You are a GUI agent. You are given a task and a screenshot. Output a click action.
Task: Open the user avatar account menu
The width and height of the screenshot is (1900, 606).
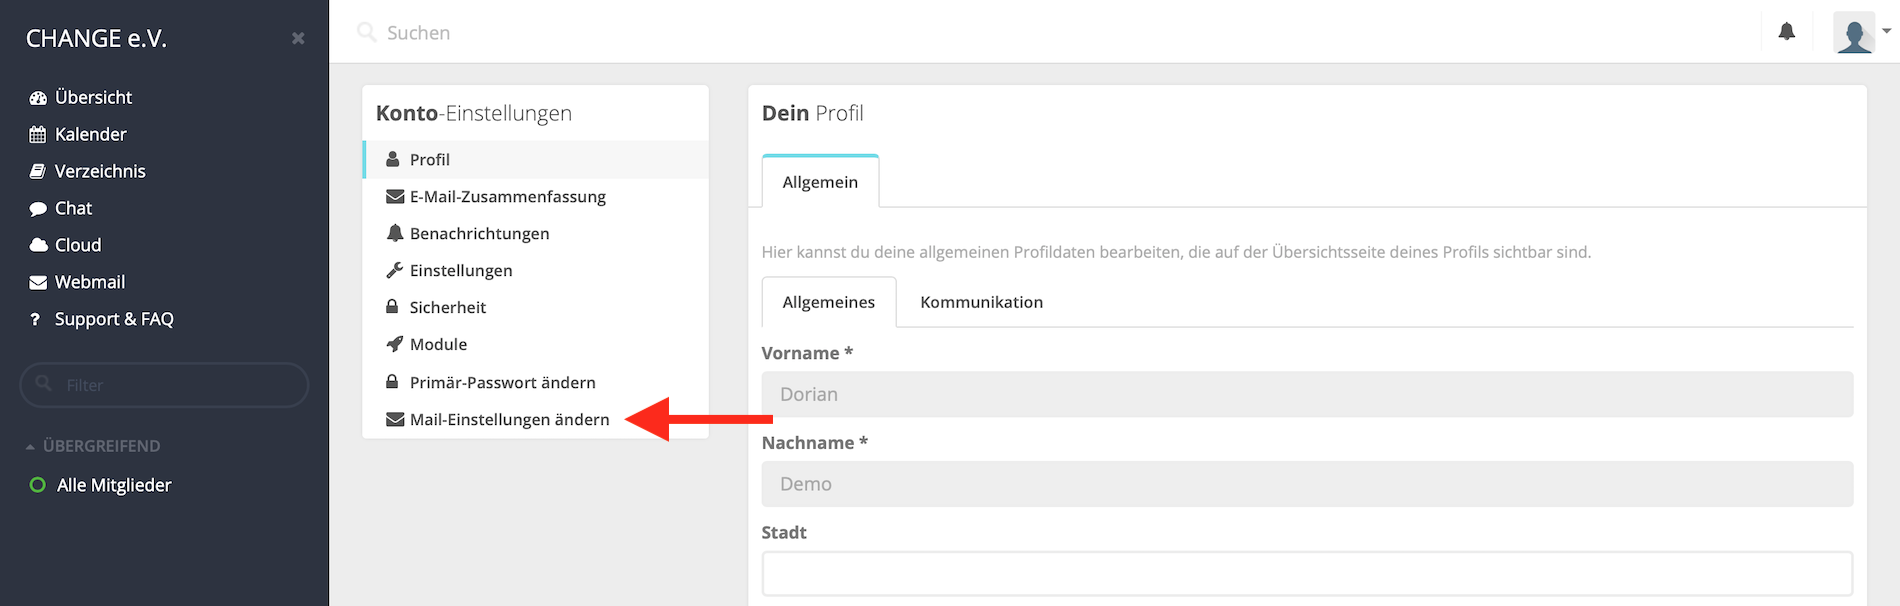click(1860, 33)
